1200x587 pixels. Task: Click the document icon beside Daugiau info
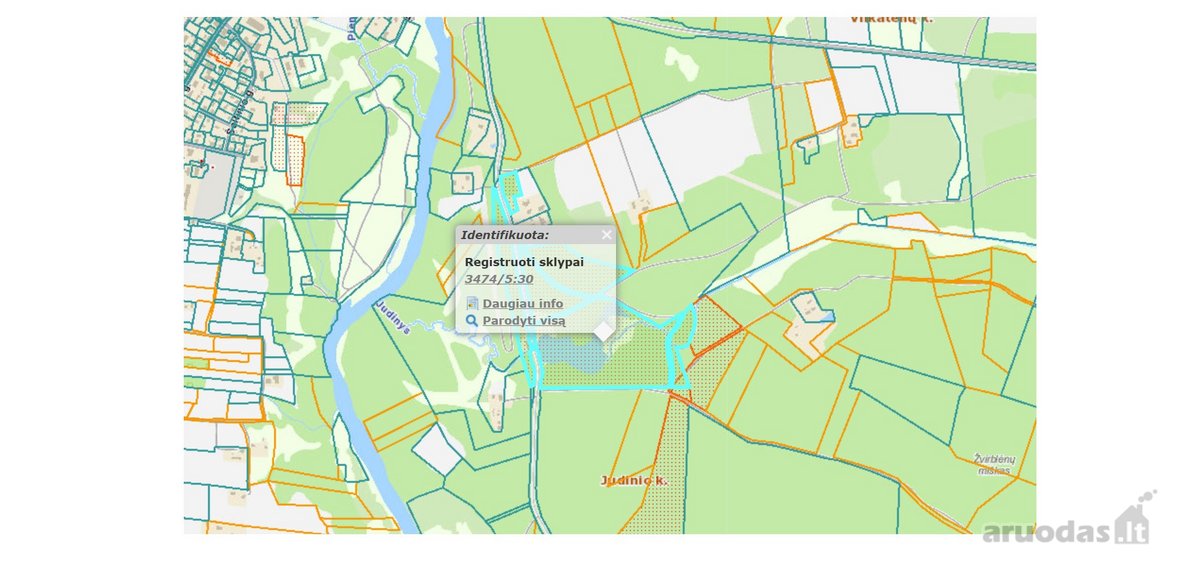tap(472, 303)
